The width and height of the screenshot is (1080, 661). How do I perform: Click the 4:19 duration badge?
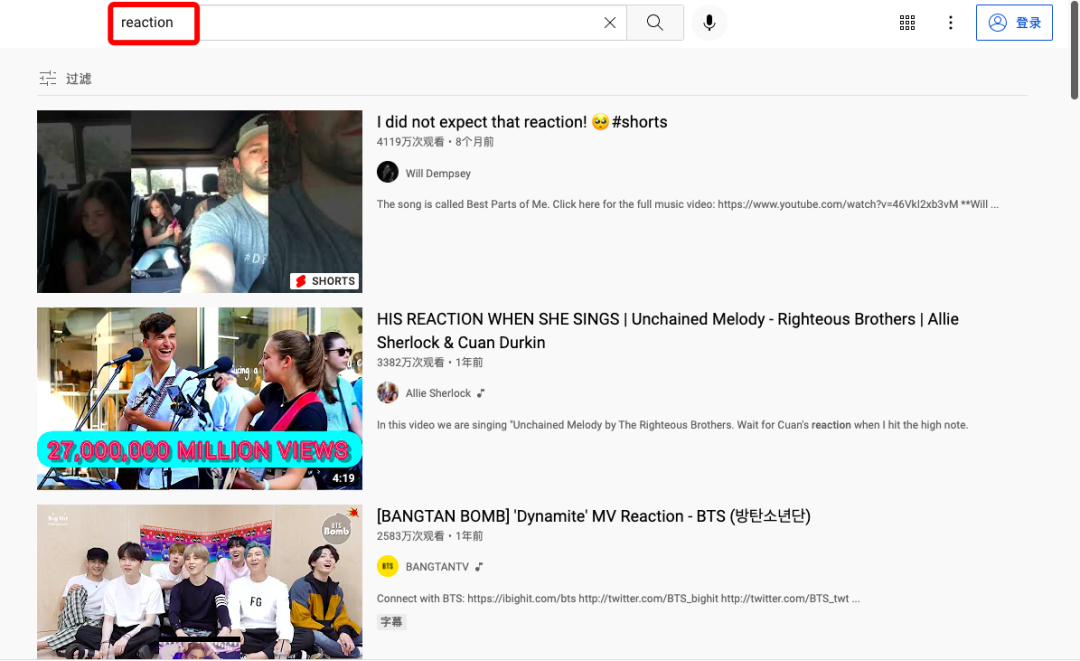[x=343, y=478]
